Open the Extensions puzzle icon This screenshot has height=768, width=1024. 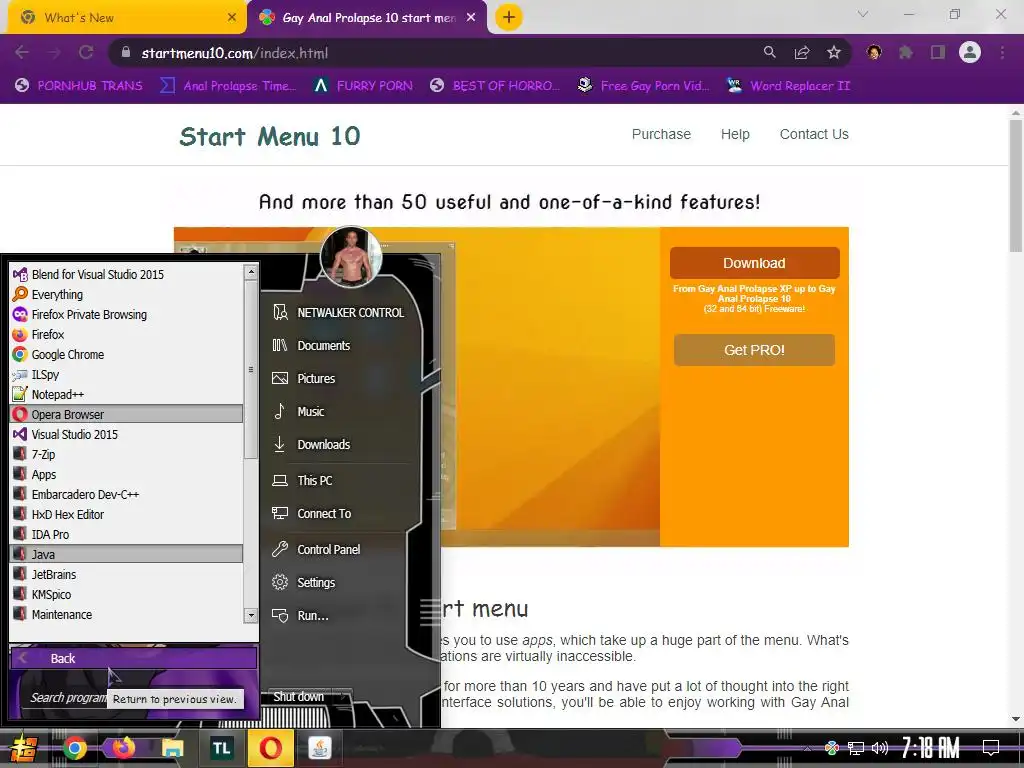(906, 52)
